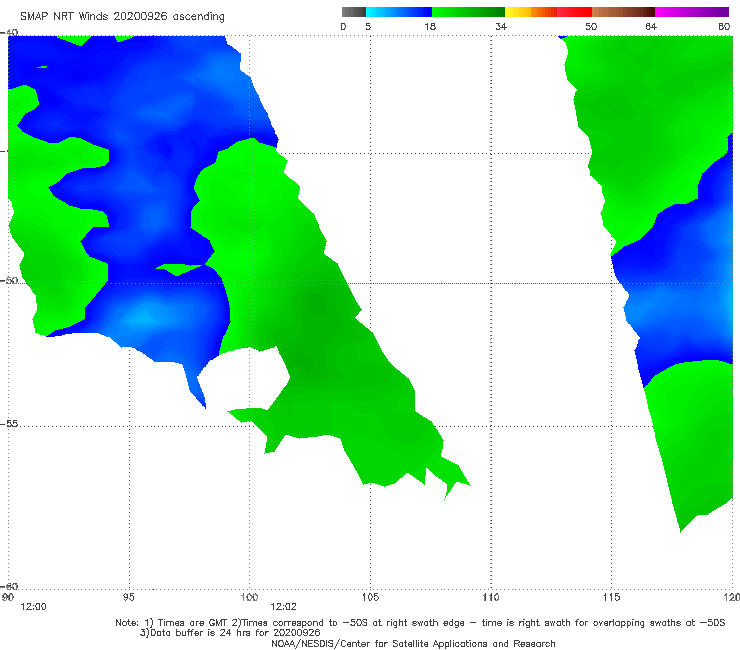Click the color bar label '5'
This screenshot has height=650, width=740.
[x=368, y=26]
